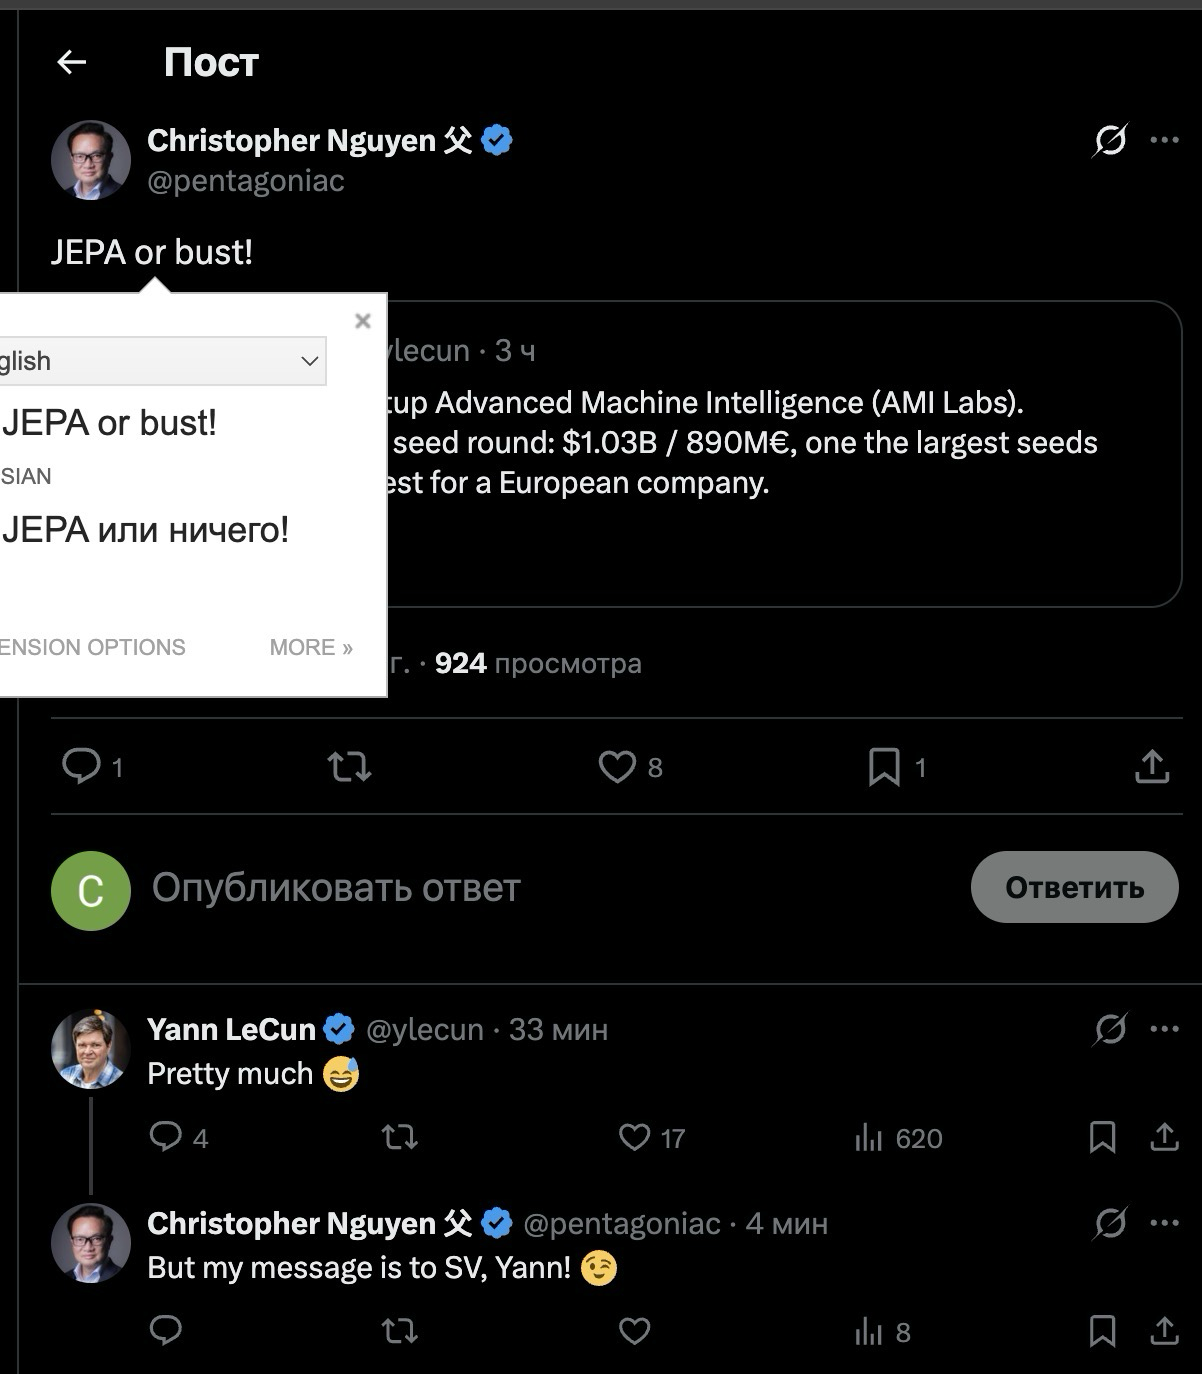Open three-dot menu on Yann LeCun's reply
Viewport: 1202px width, 1374px height.
pos(1164,1029)
